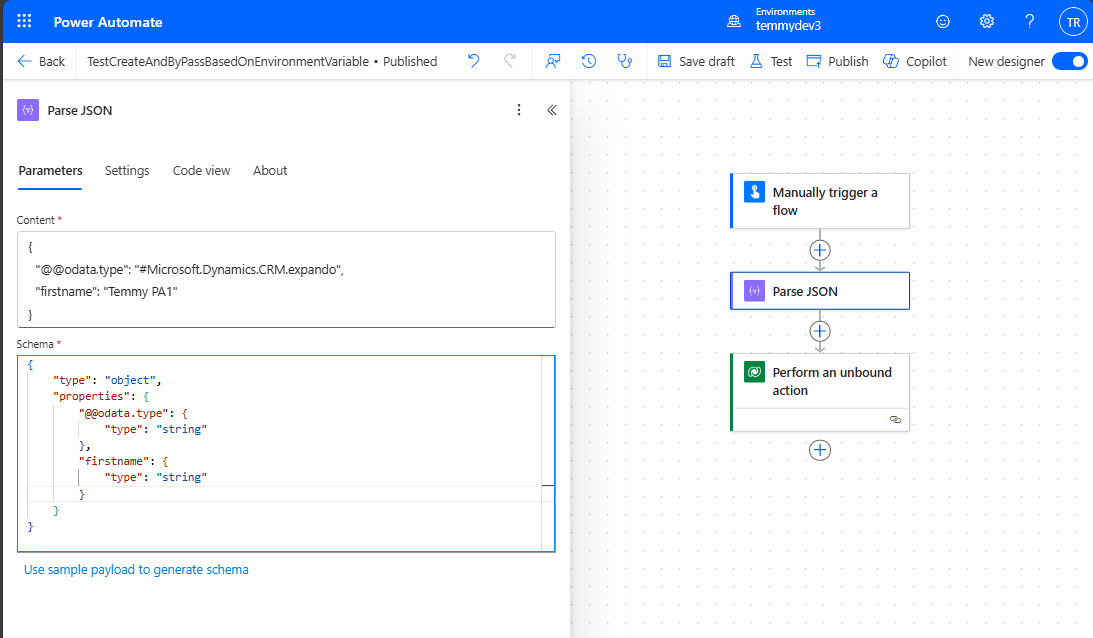This screenshot has height=638, width=1093.
Task: Click the Schema editor scrollbar
Action: point(548,453)
